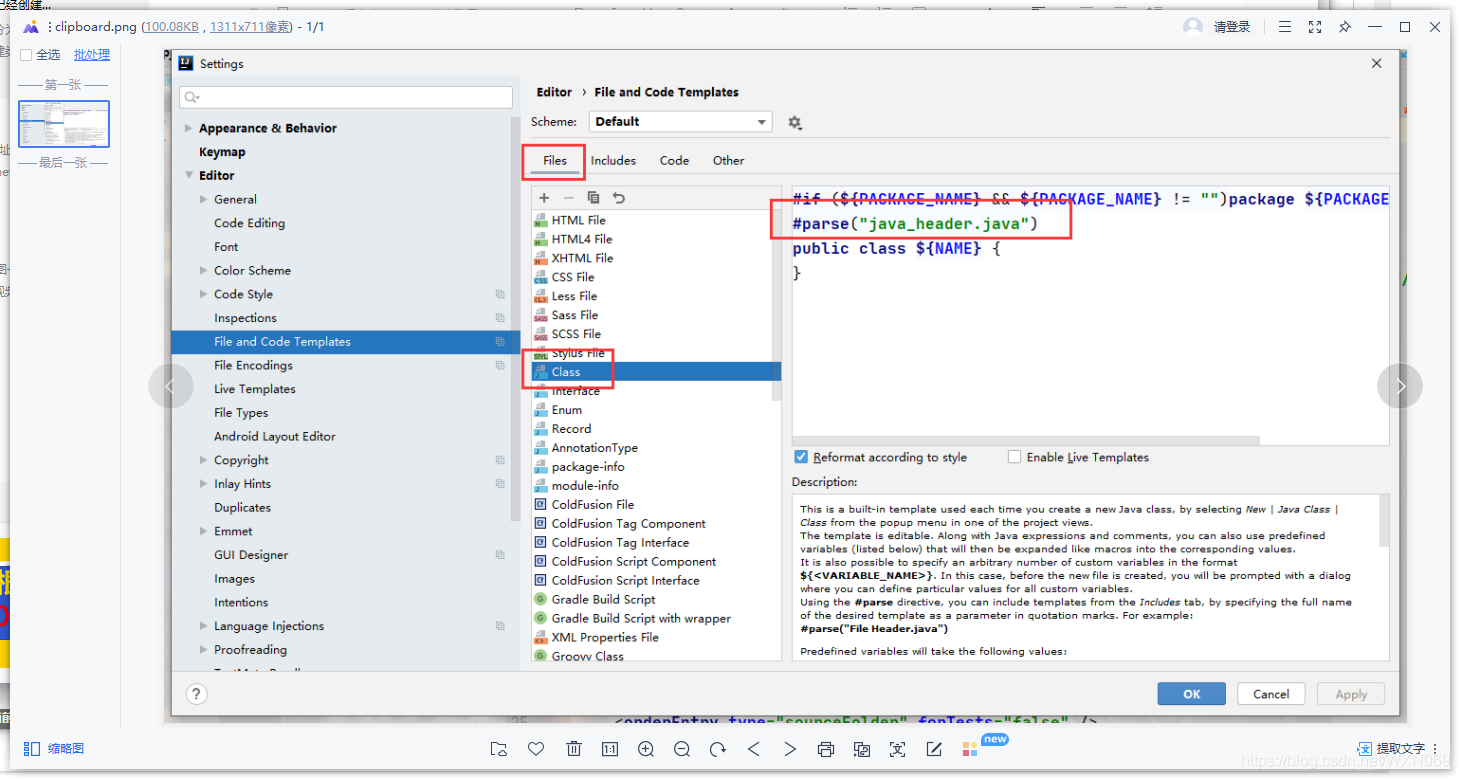Image resolution: width=1460 pixels, height=779 pixels.
Task: Open viewer hamburger menu
Action: [x=1285, y=27]
